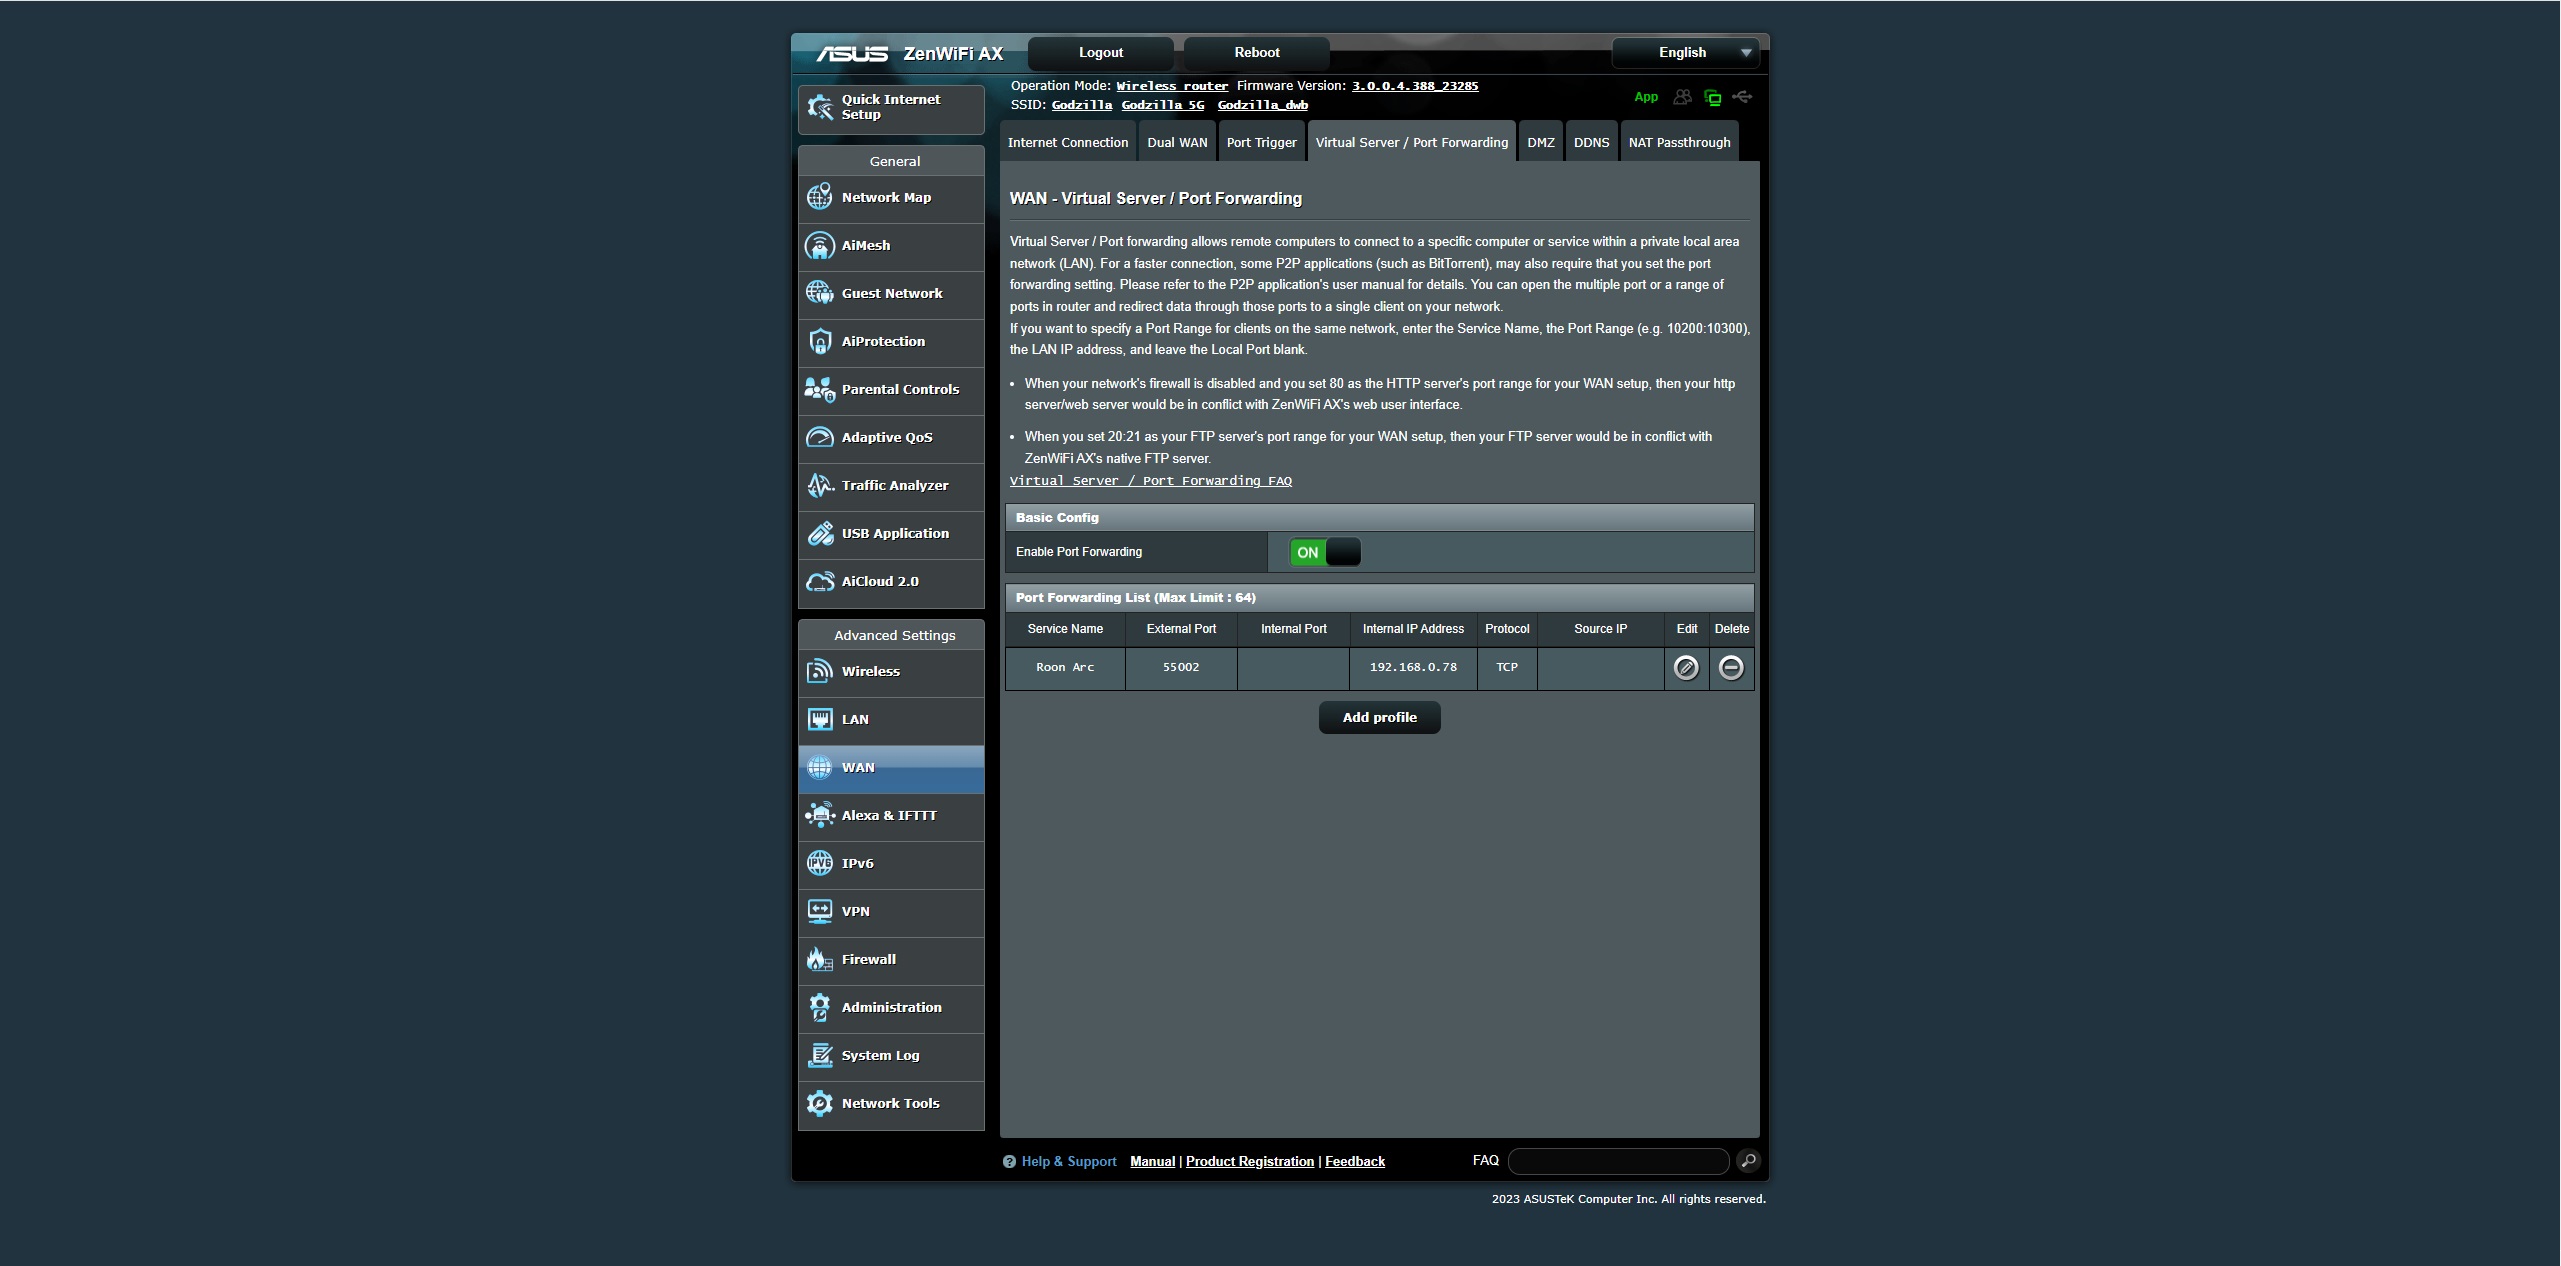Click the Administration gear icon
This screenshot has width=2561, height=1266.
[x=820, y=1007]
